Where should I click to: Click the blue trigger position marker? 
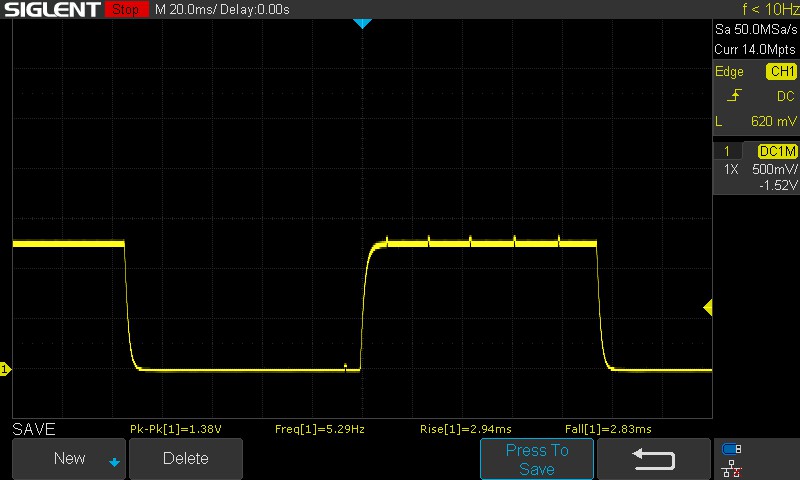[362, 23]
